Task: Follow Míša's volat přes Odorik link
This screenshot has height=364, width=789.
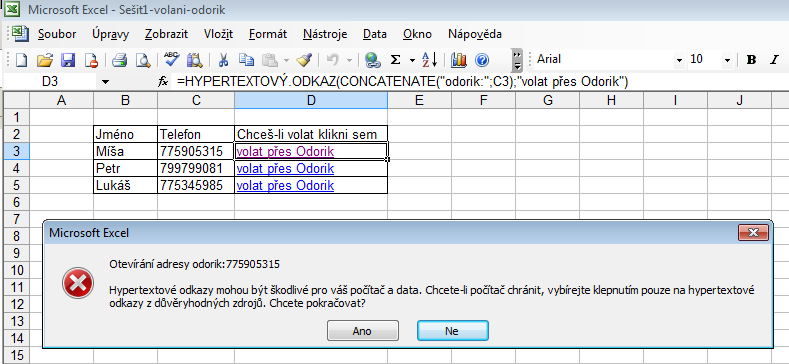Action: [x=285, y=152]
